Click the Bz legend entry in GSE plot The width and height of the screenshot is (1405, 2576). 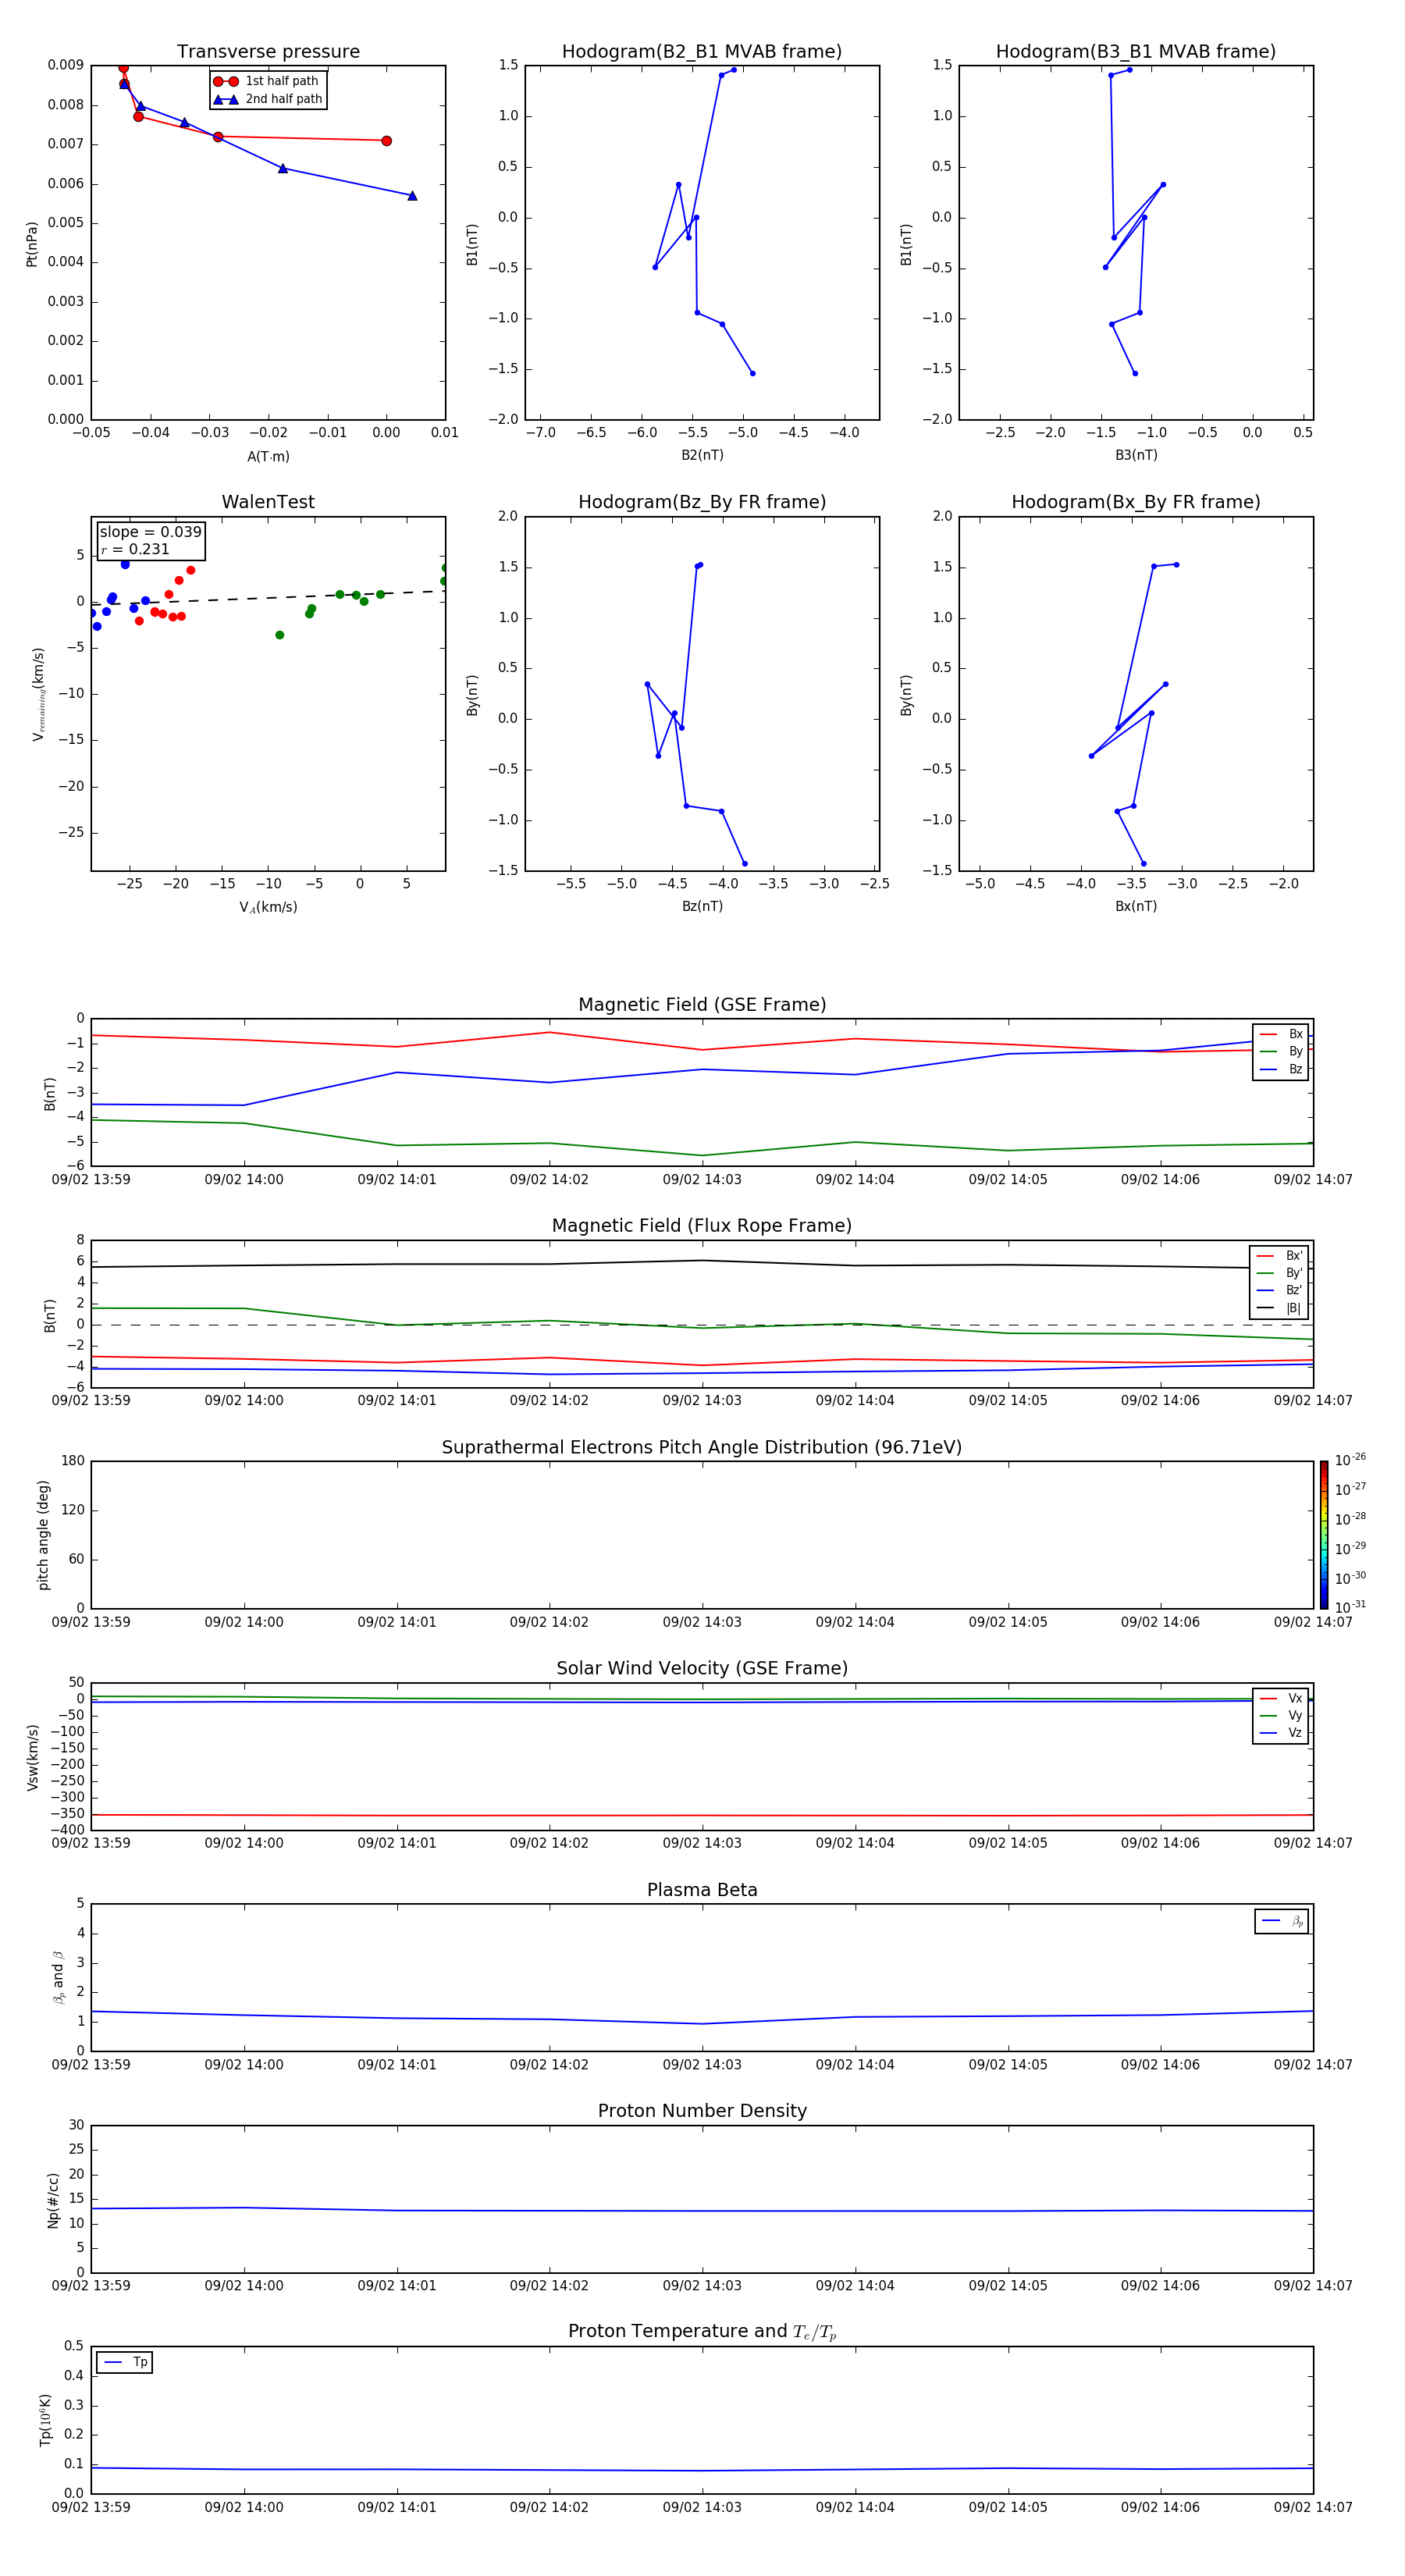pos(1281,1069)
